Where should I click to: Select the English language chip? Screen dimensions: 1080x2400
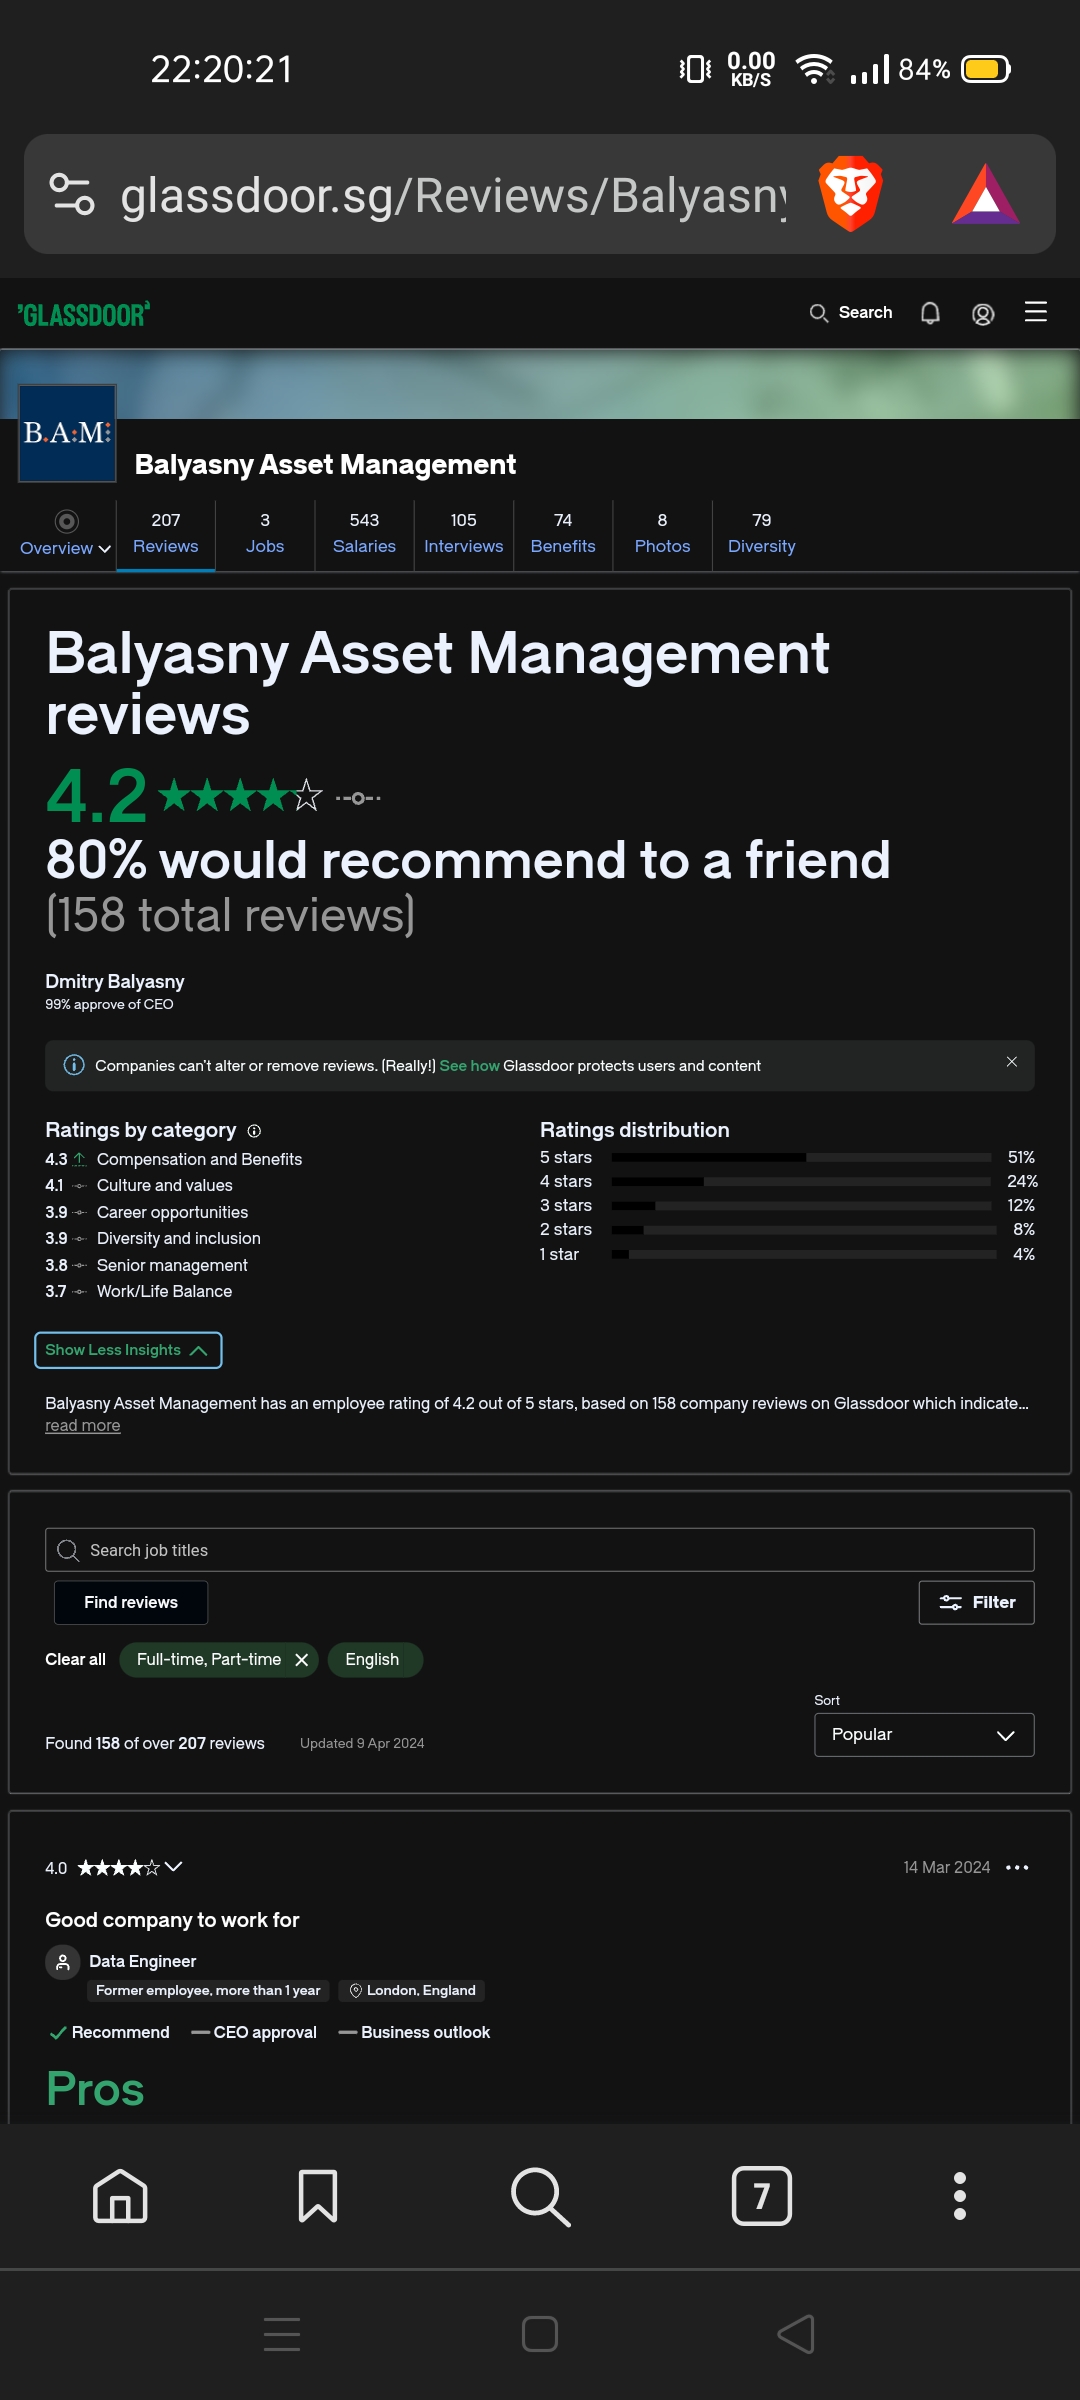[x=374, y=1660]
